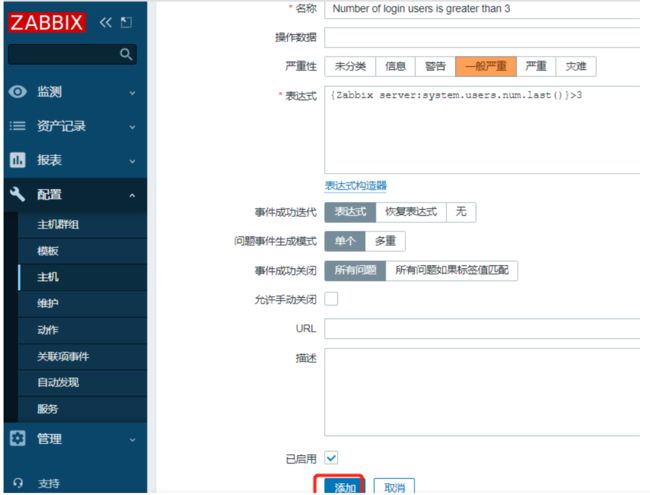This screenshot has width=650, height=495.
Task: Open the 监测 menu
Action: pyautogui.click(x=75, y=92)
